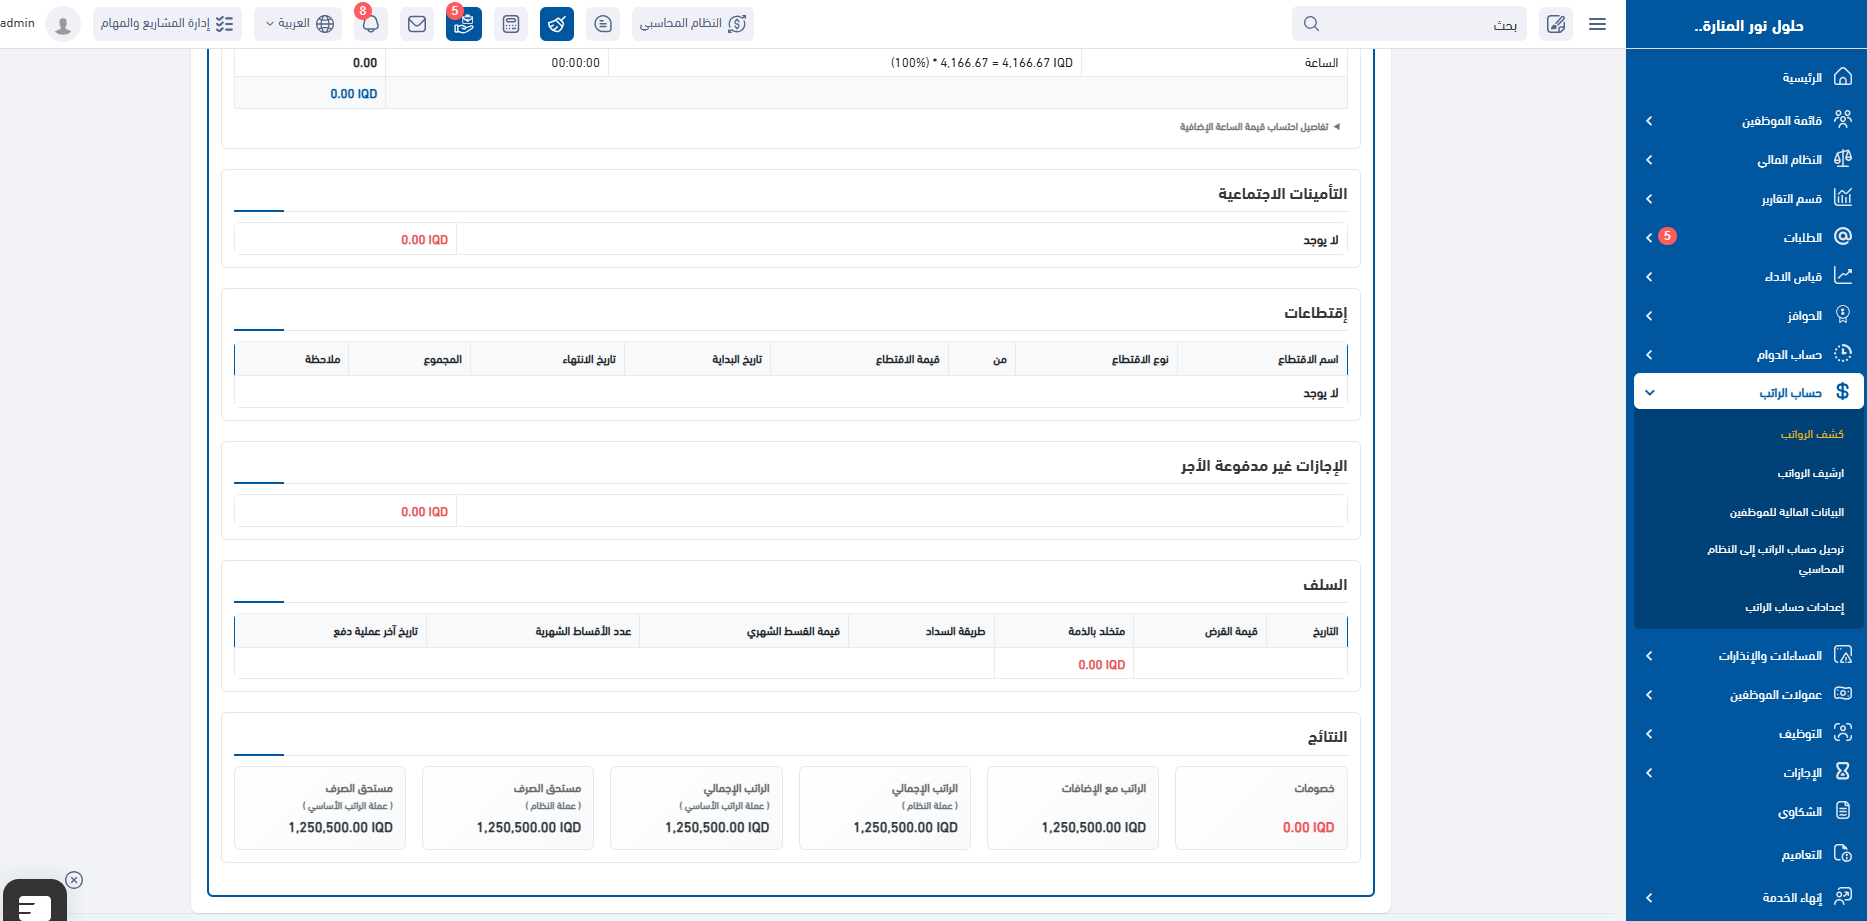Click the الراتب مع الإضافات 1,250,500.00 IQD value
Screen dimensions: 1867x921
point(1094,828)
